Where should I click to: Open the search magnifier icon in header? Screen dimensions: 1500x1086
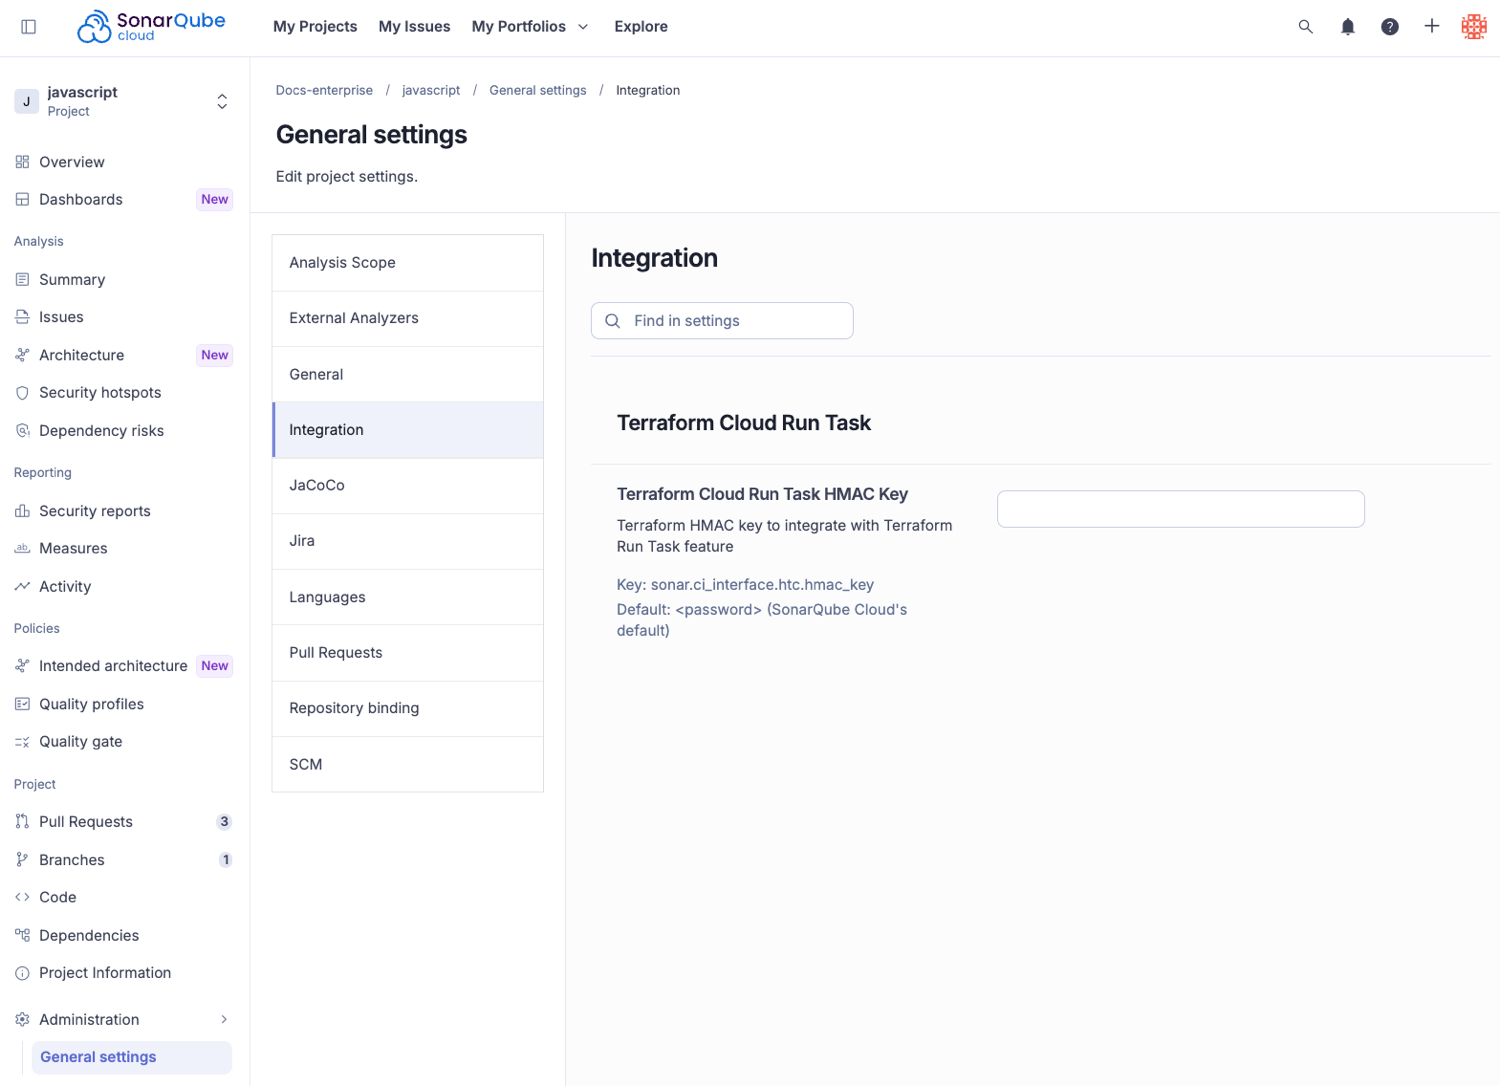(1305, 27)
